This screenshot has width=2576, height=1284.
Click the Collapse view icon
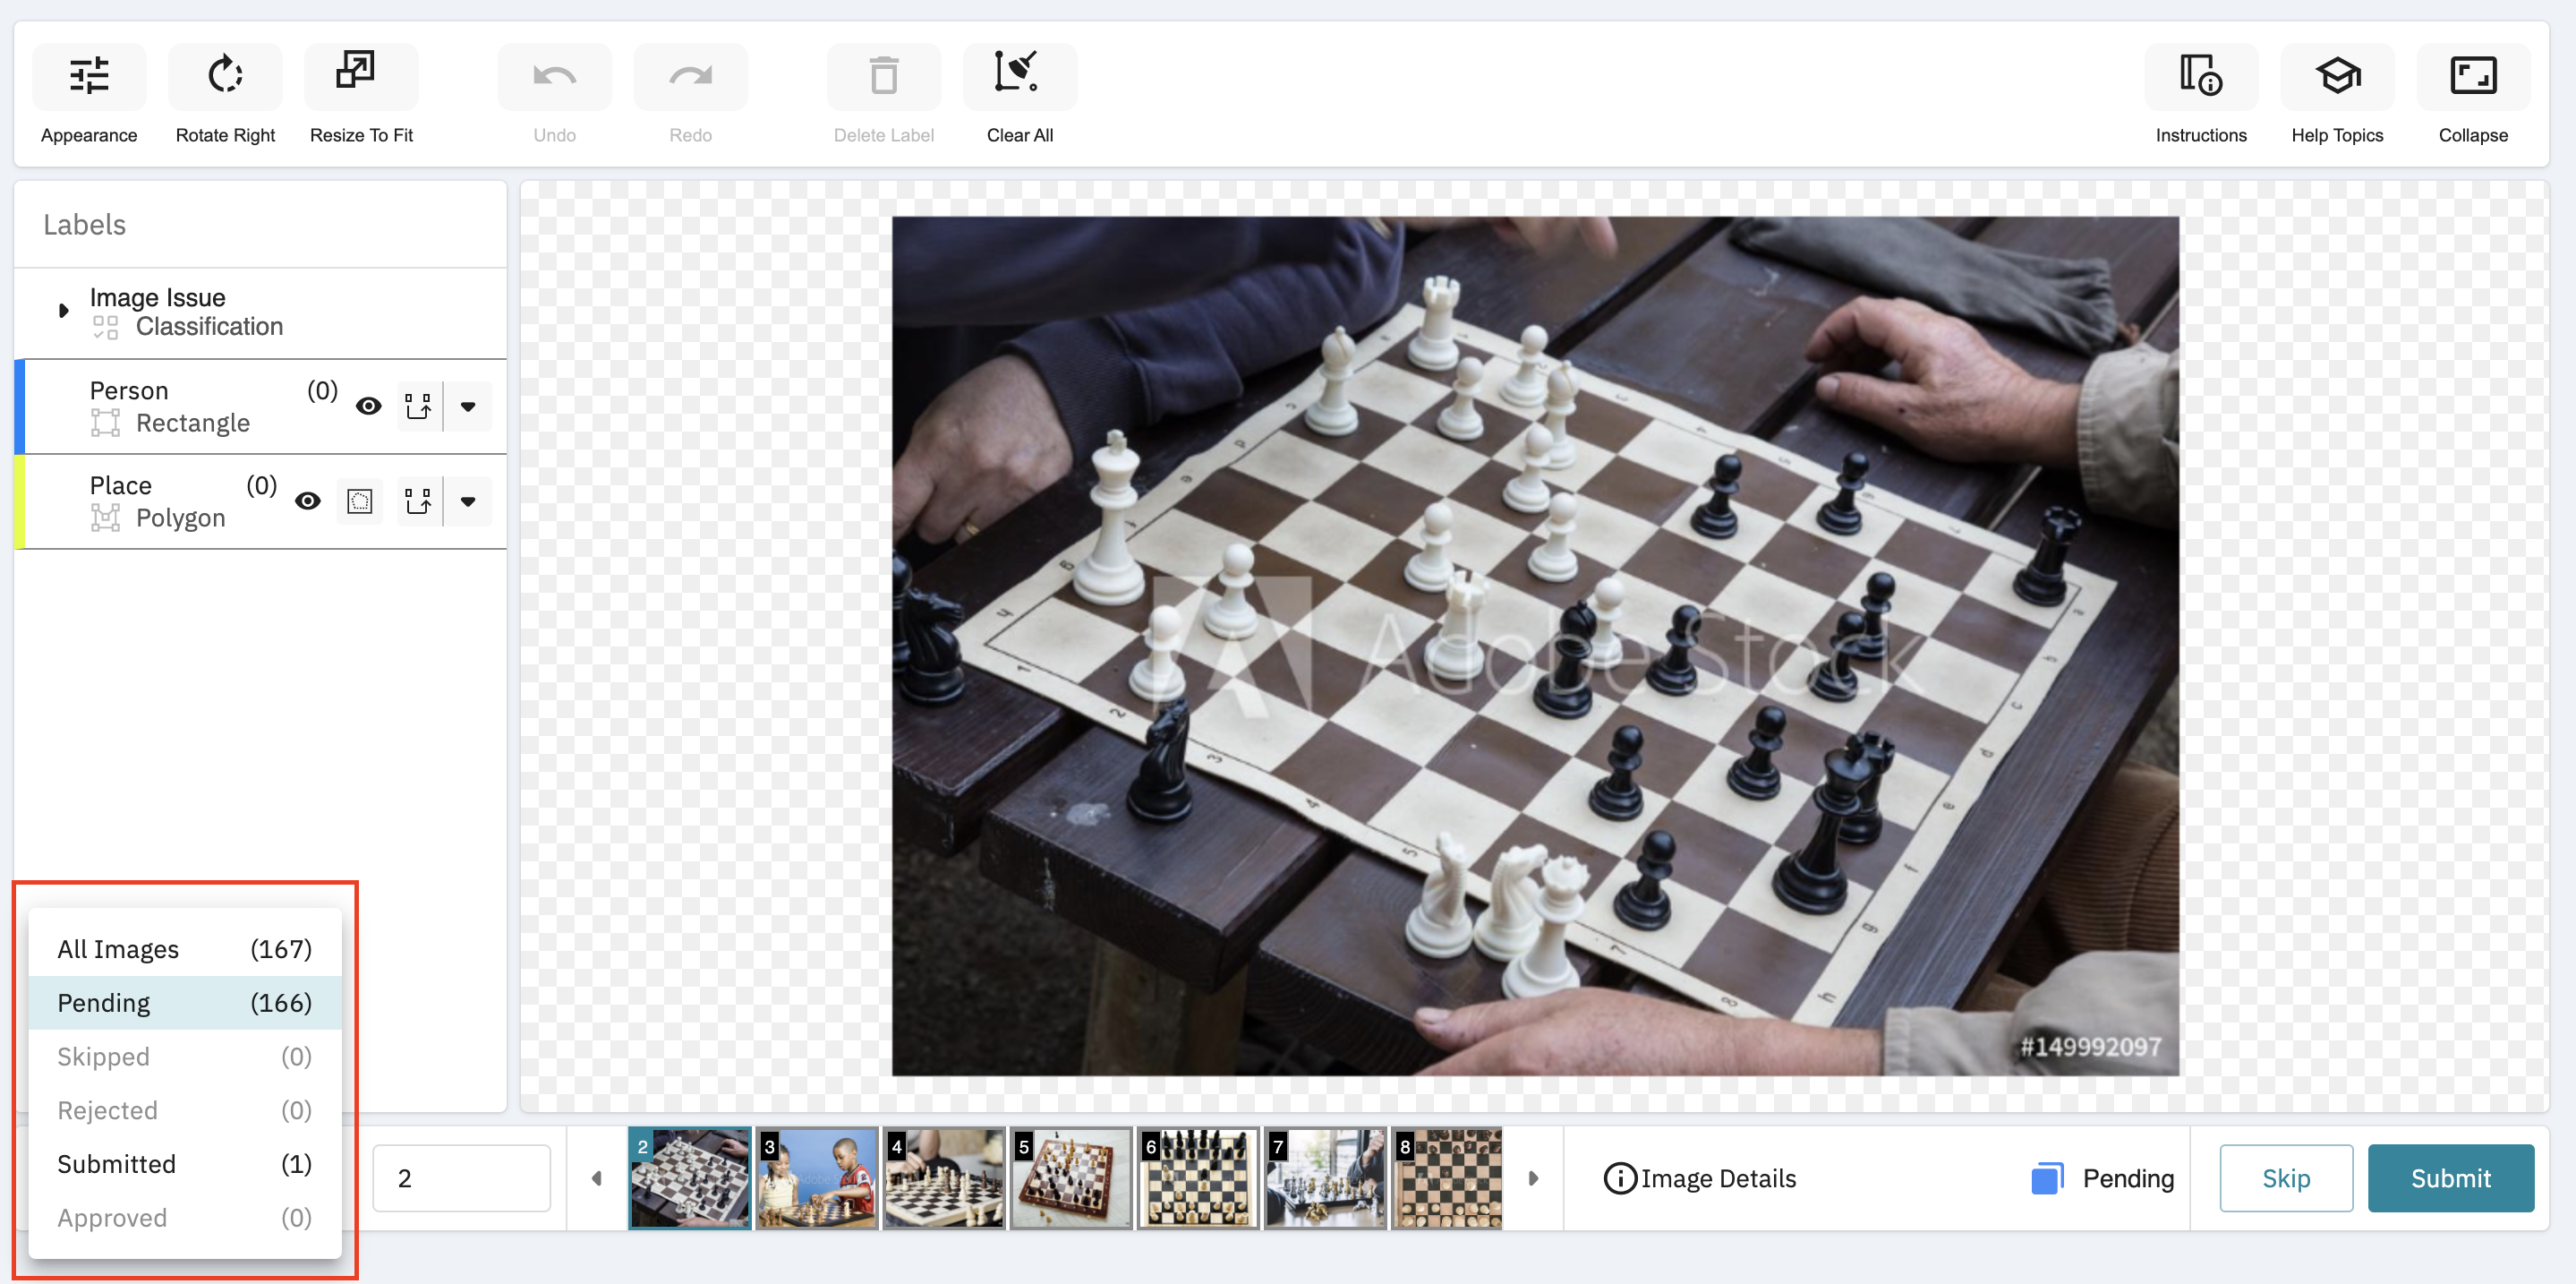tap(2473, 77)
